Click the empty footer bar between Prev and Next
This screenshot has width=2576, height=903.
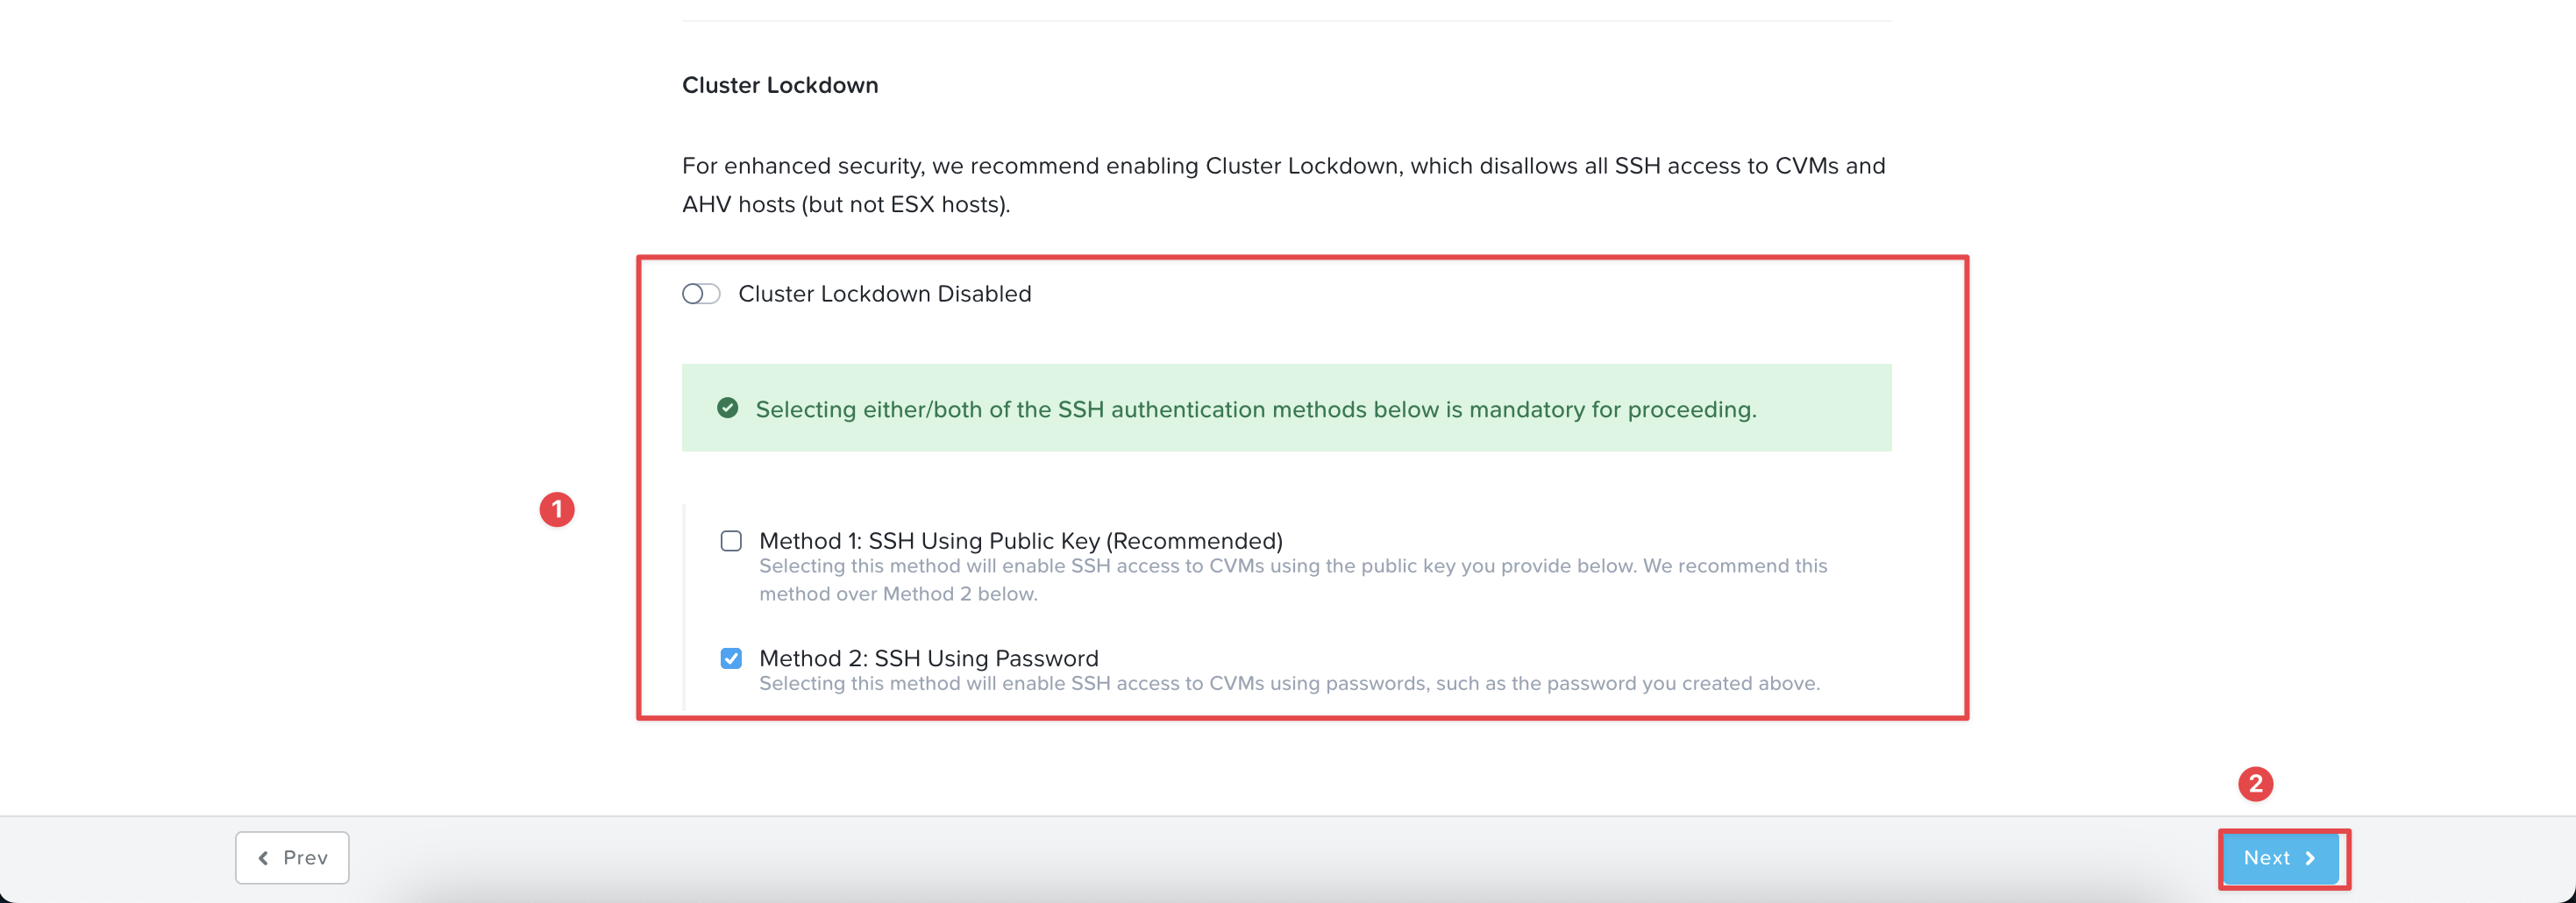click(1285, 858)
